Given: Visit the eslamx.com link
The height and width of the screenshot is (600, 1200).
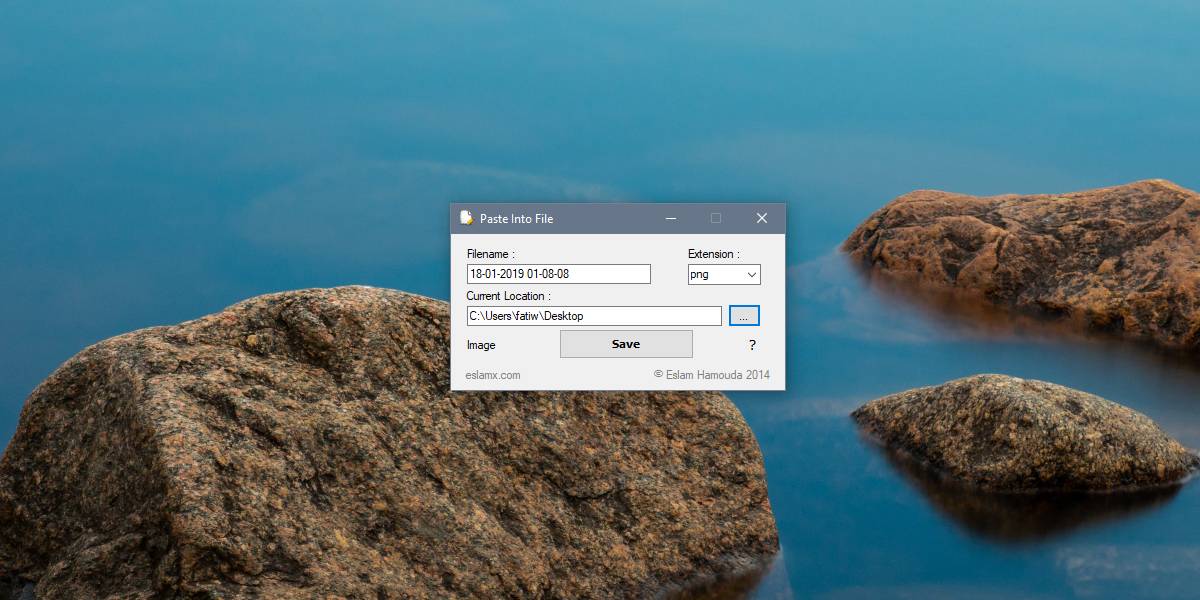Looking at the screenshot, I should click(493, 375).
